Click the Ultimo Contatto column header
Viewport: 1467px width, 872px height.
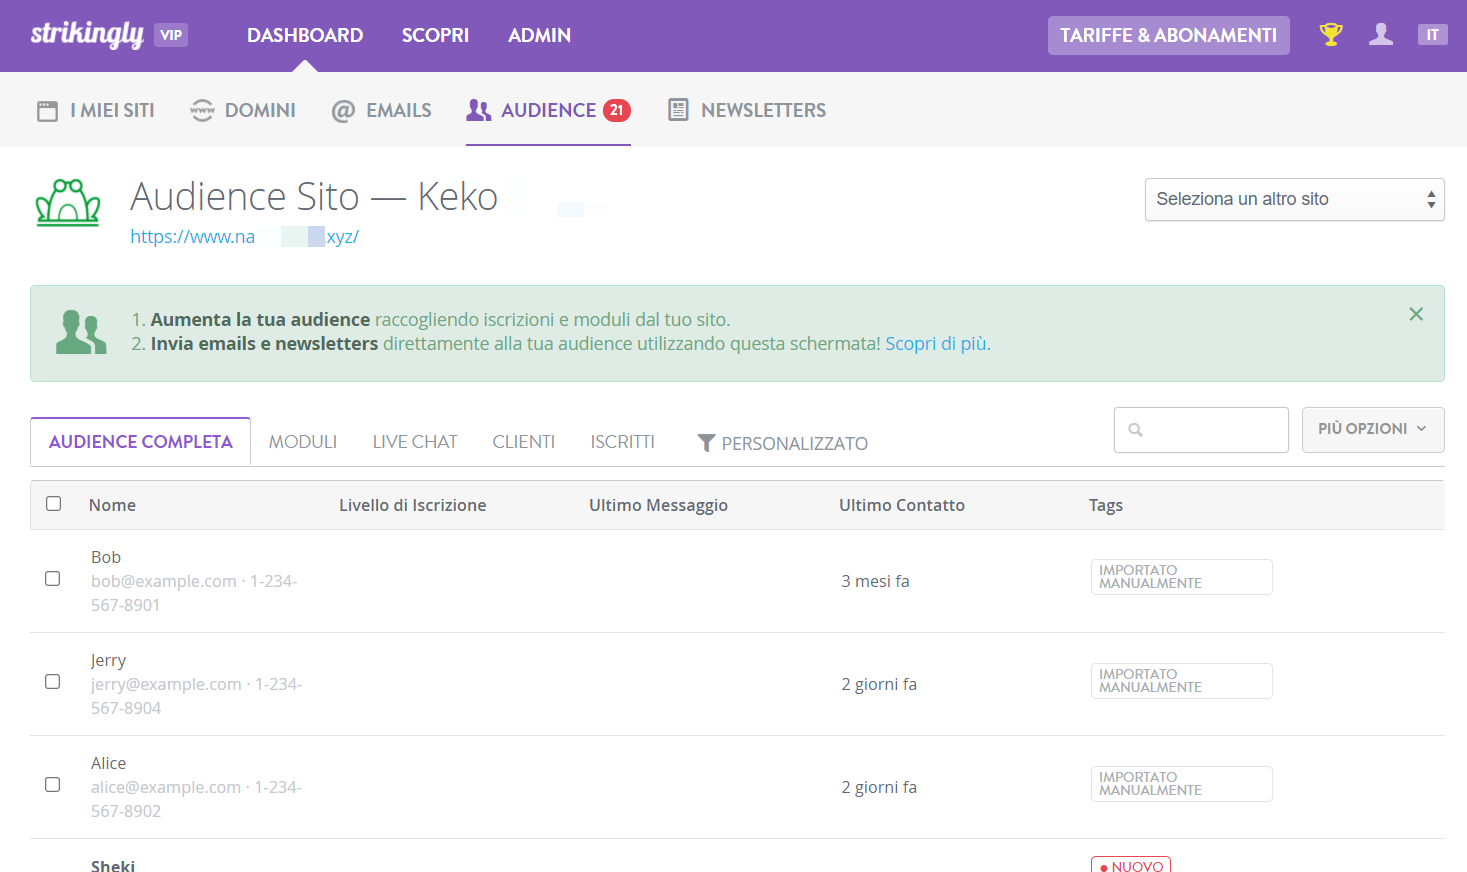902,505
